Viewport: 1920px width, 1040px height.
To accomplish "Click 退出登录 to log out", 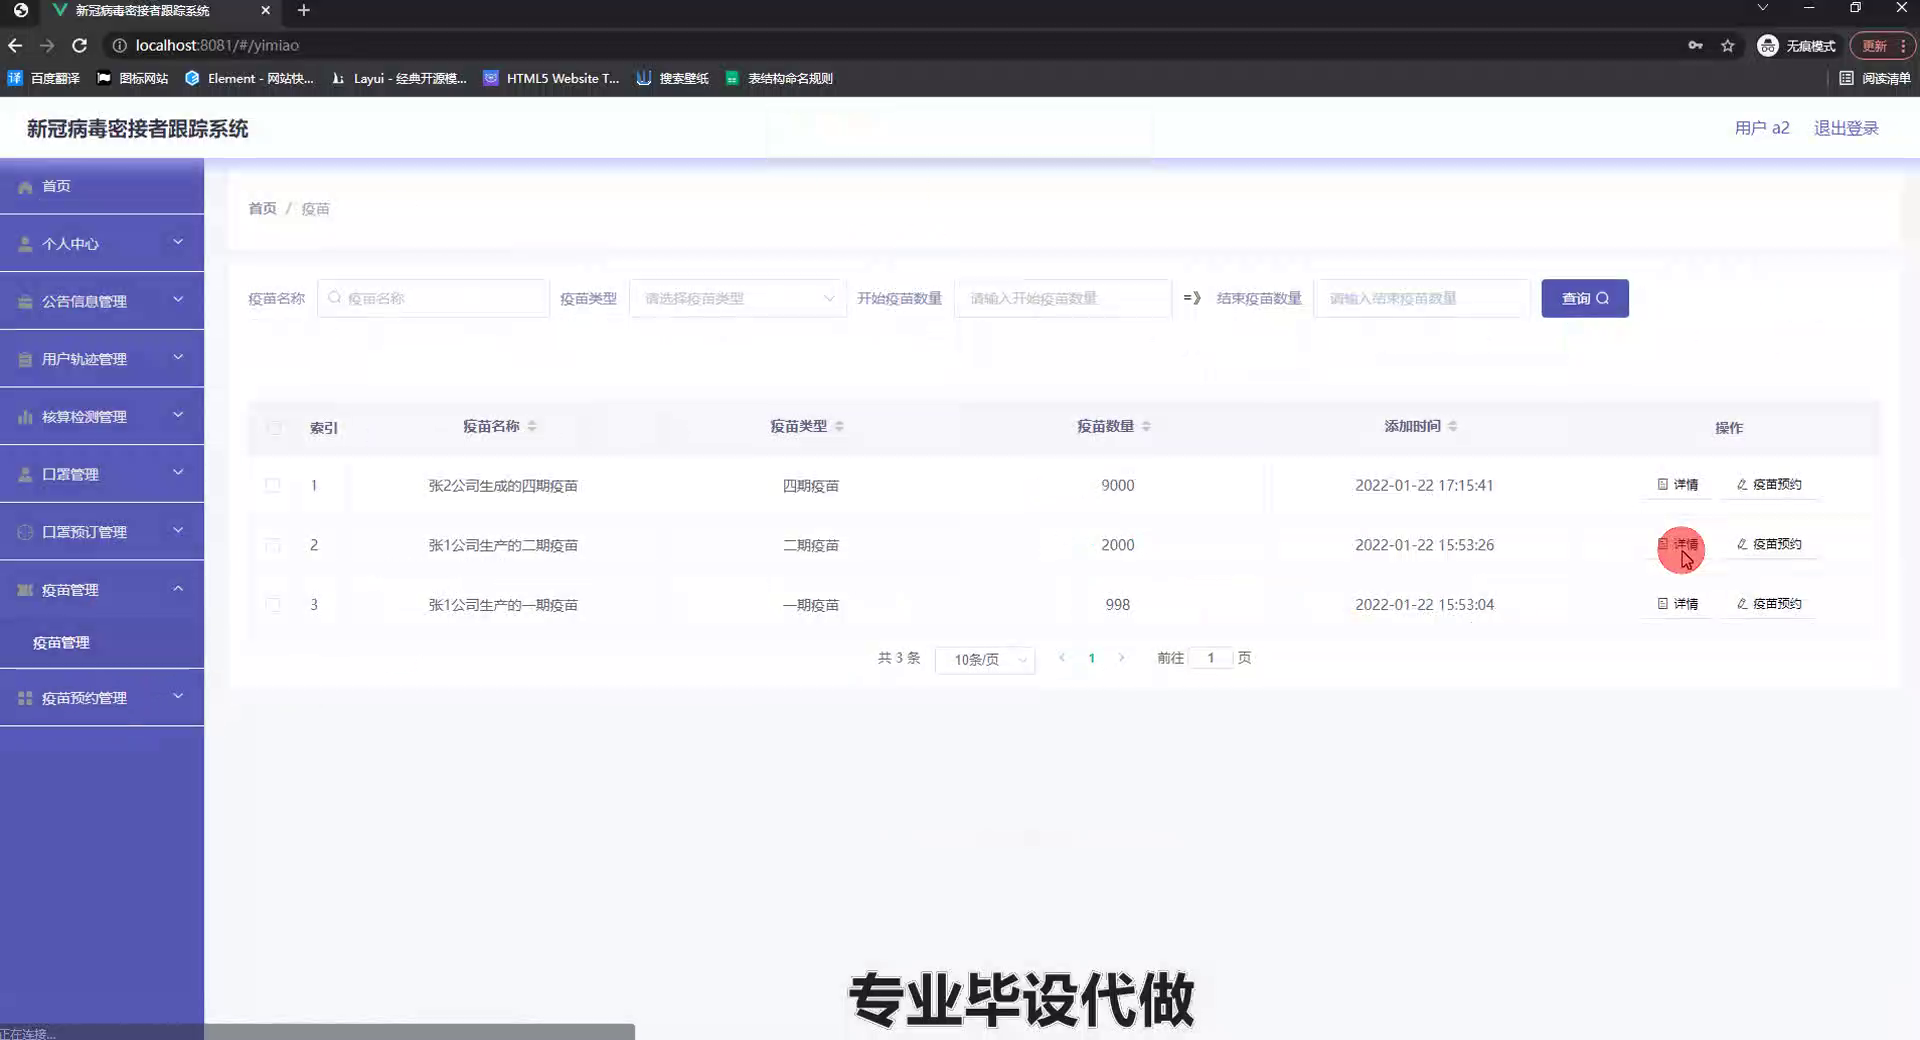I will pyautogui.click(x=1846, y=128).
